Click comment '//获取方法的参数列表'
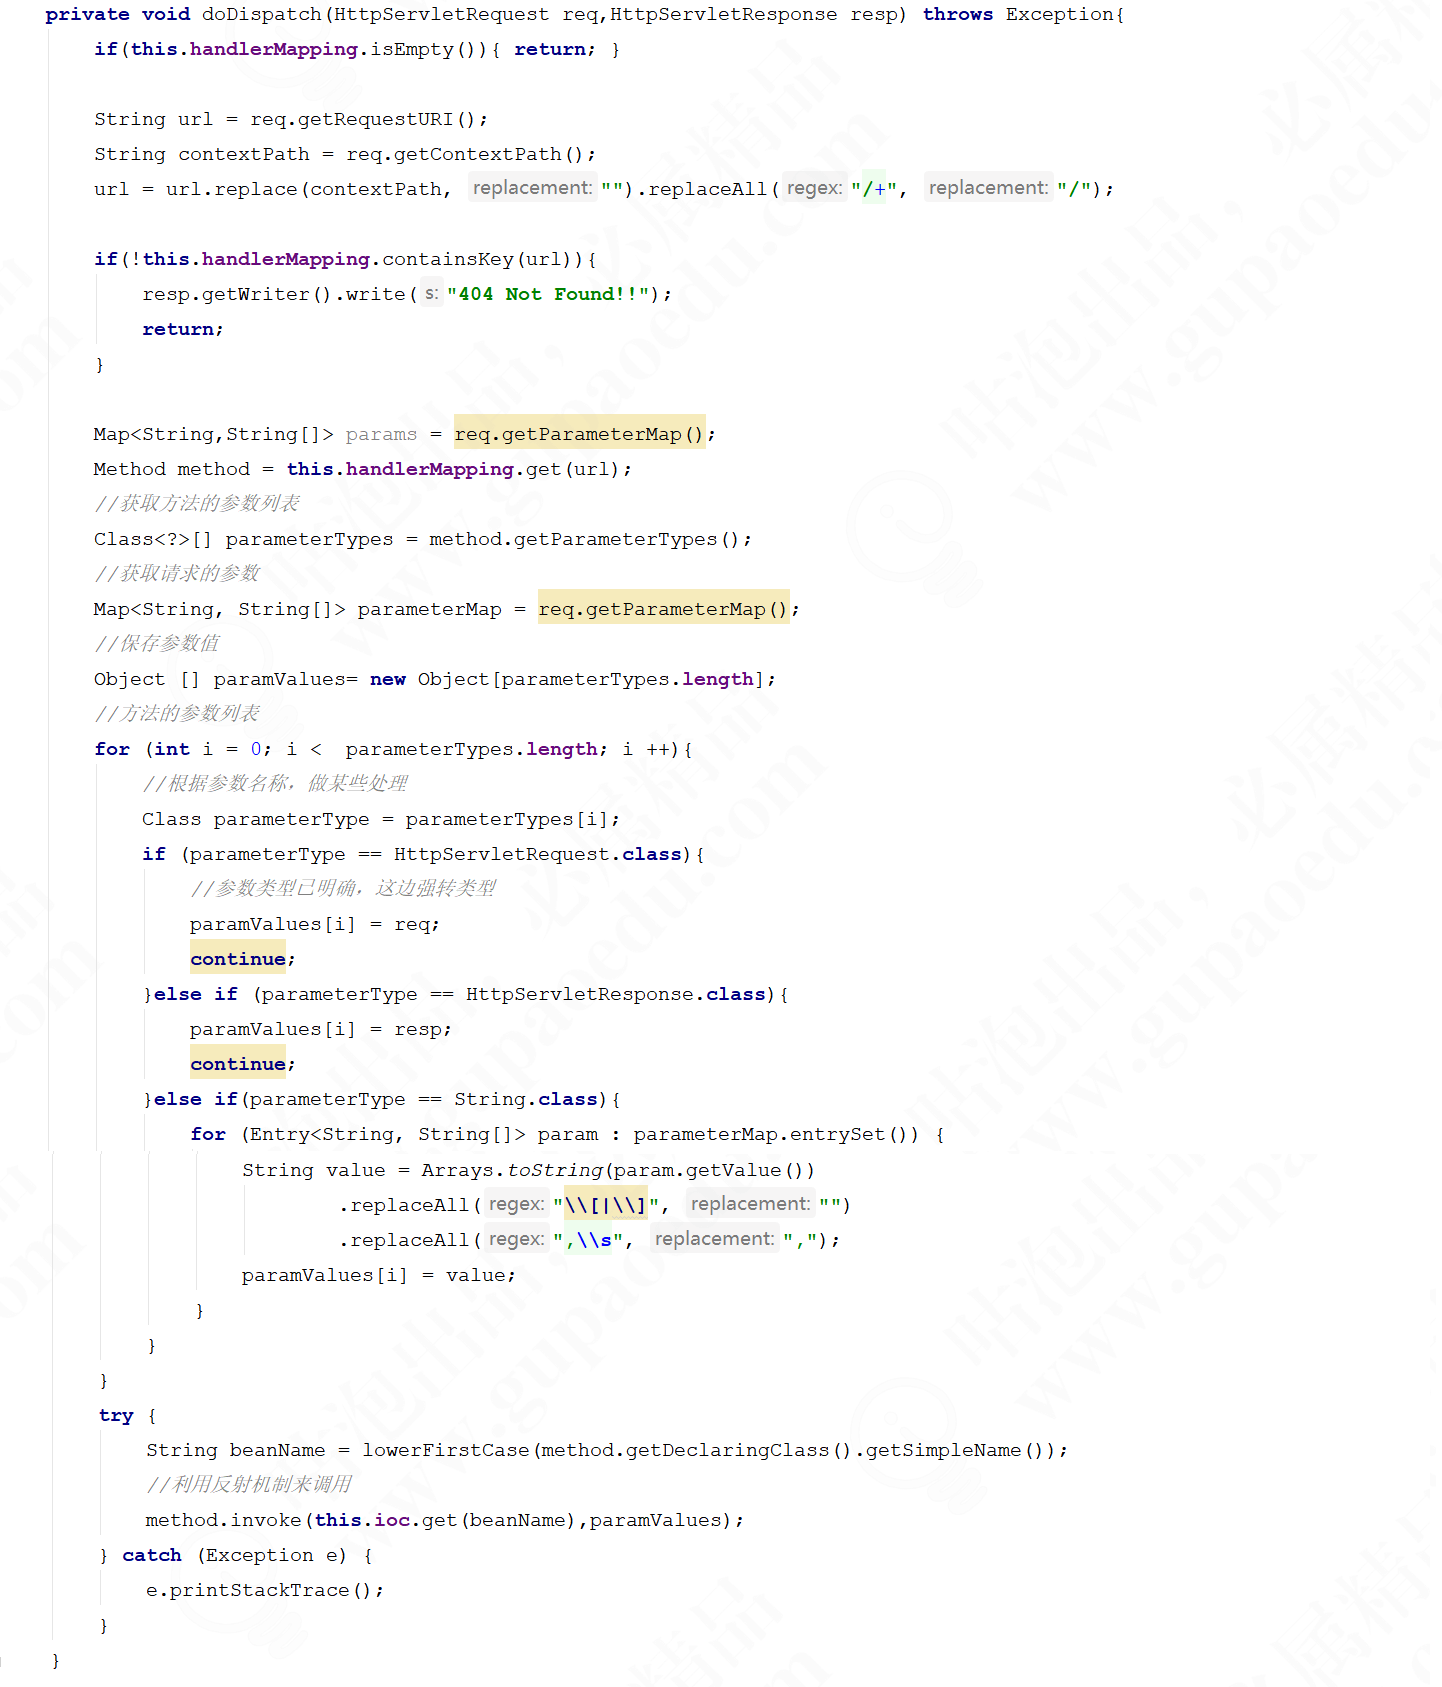The image size is (1442, 1687). coord(197,504)
